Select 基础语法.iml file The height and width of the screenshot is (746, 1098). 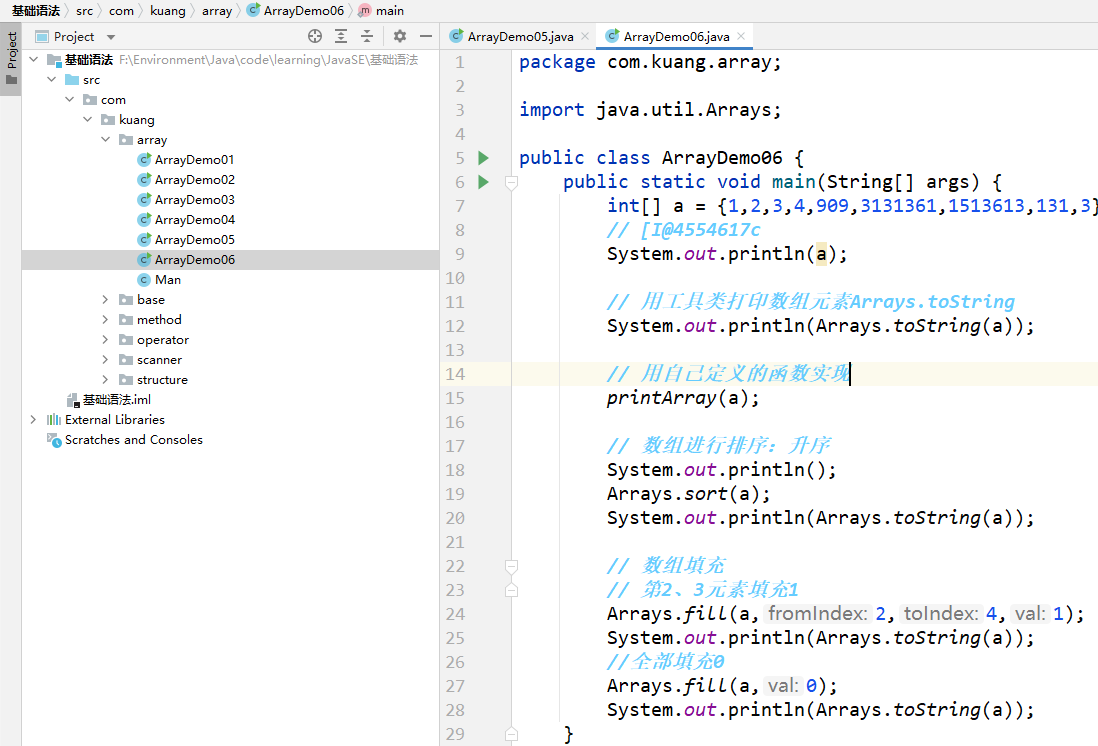point(116,399)
